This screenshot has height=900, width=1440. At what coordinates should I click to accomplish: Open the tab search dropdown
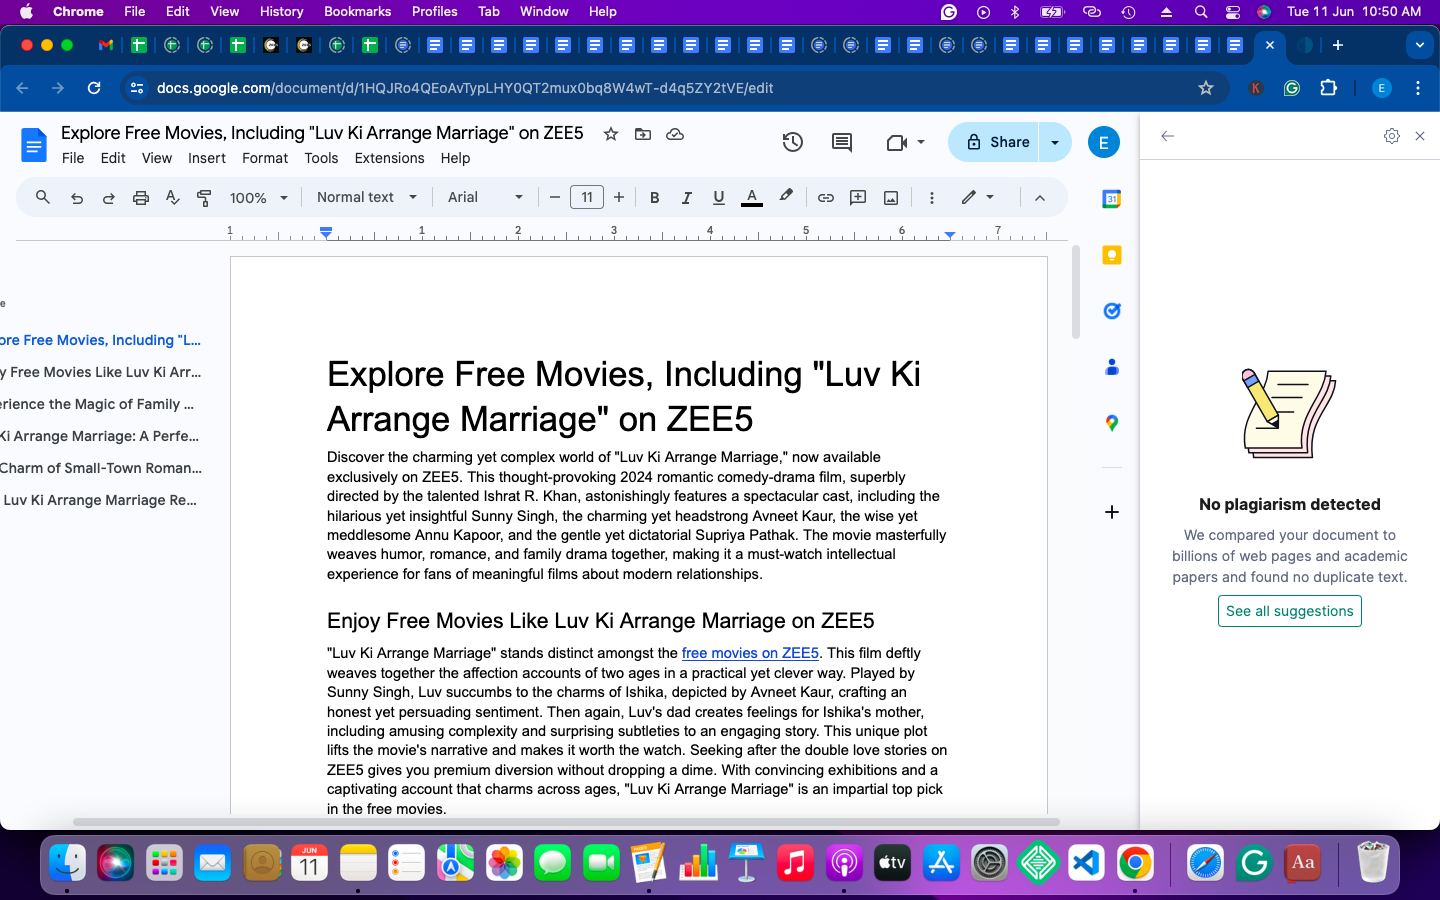pos(1419,45)
